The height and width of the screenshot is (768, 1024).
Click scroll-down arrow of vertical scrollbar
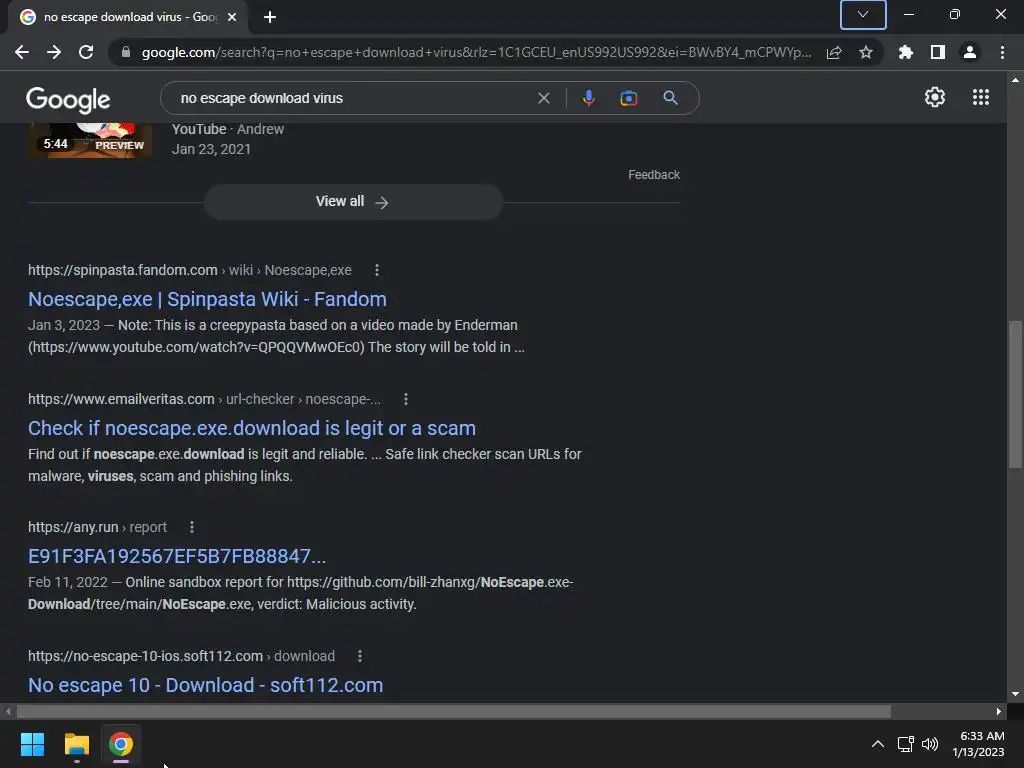click(1015, 694)
